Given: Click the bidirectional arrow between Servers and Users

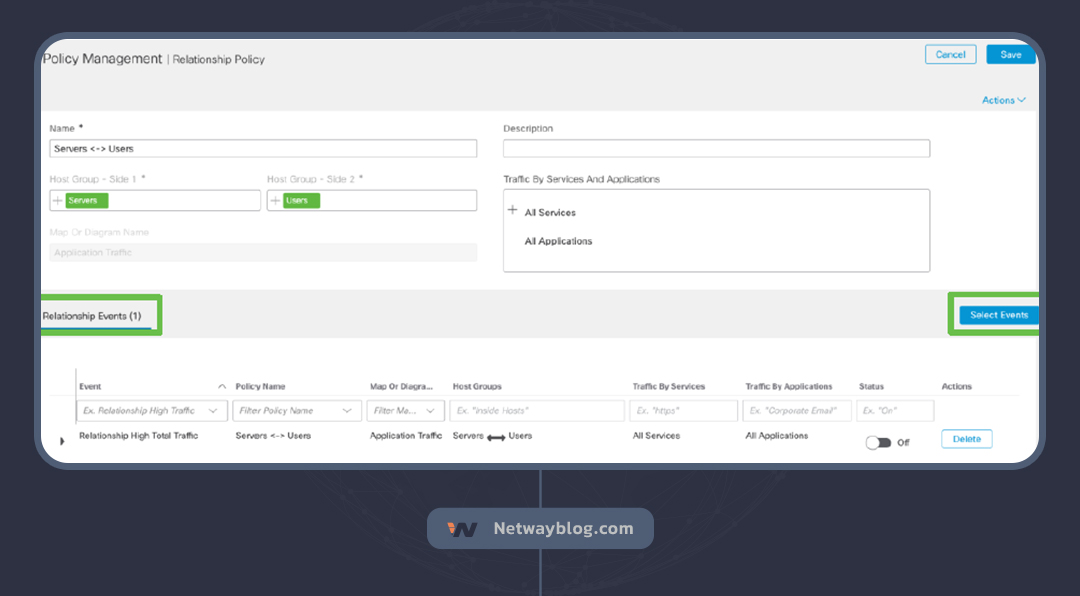Looking at the screenshot, I should (x=496, y=438).
